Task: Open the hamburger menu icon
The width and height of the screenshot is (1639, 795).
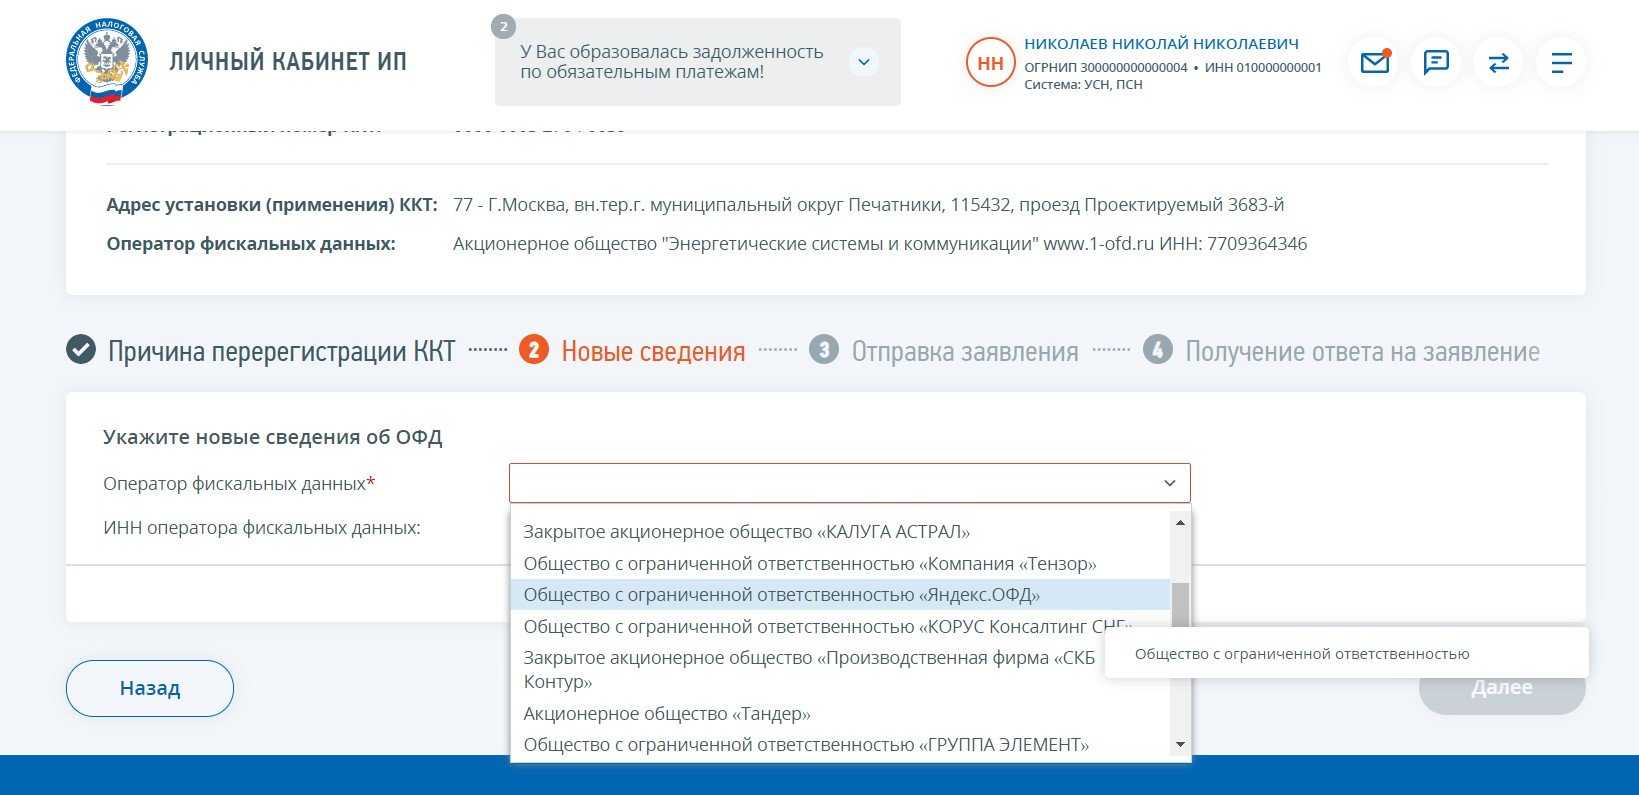Action: pyautogui.click(x=1560, y=63)
